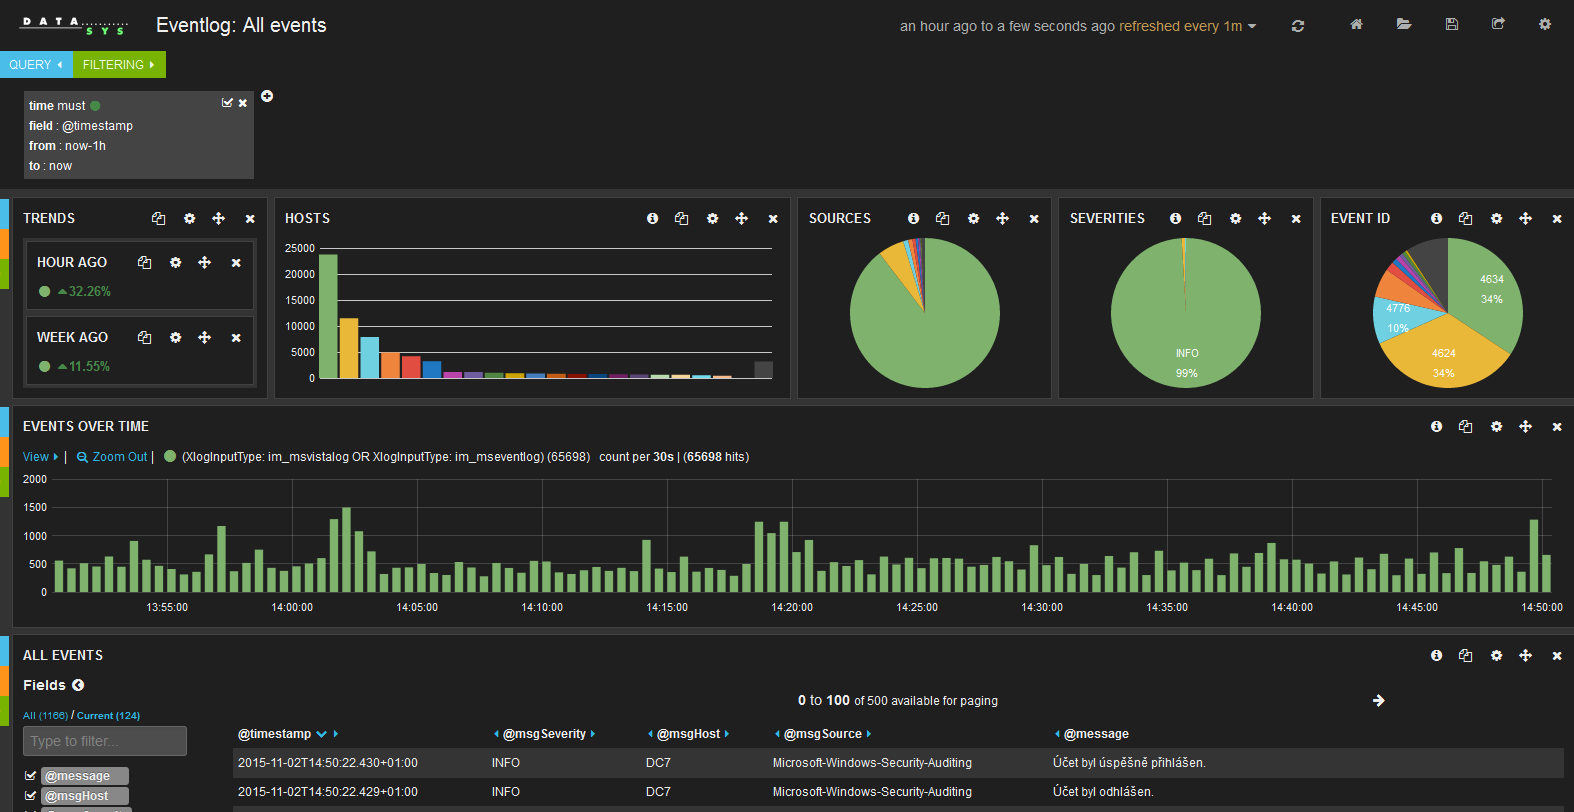Add a new filter with the plus icon

pyautogui.click(x=267, y=96)
